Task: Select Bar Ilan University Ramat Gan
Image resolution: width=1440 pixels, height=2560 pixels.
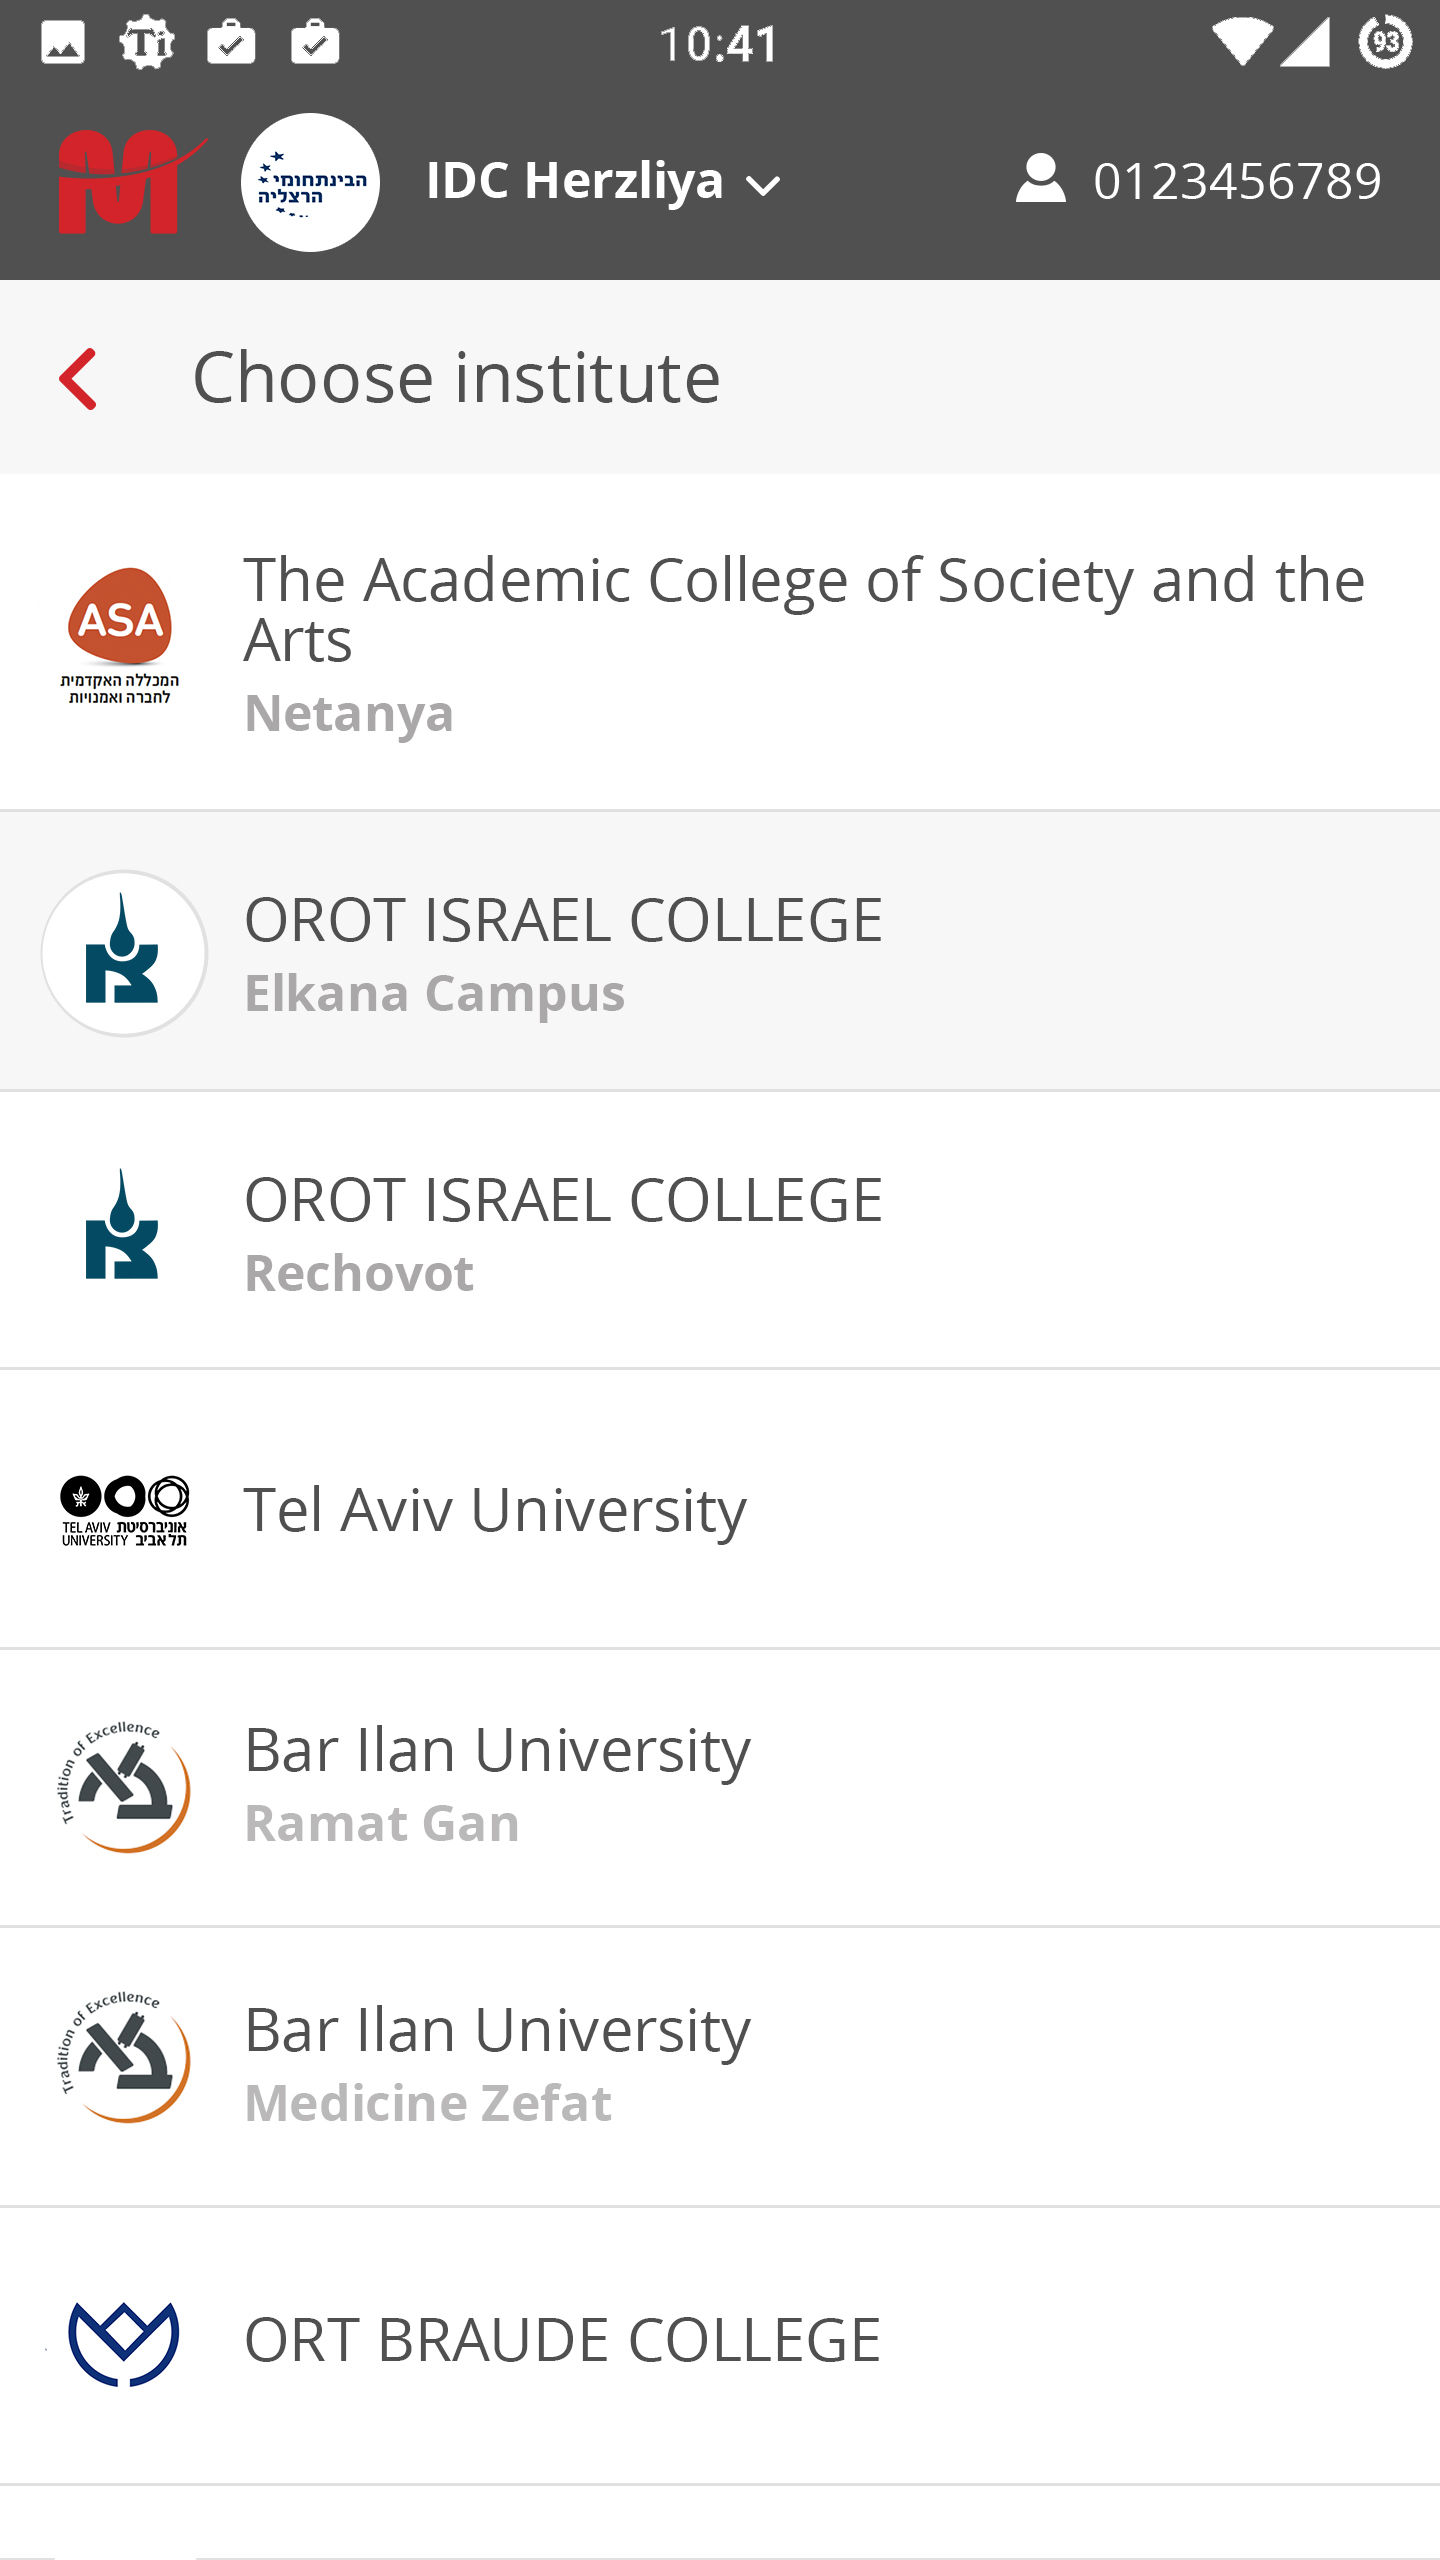Action: [720, 1789]
